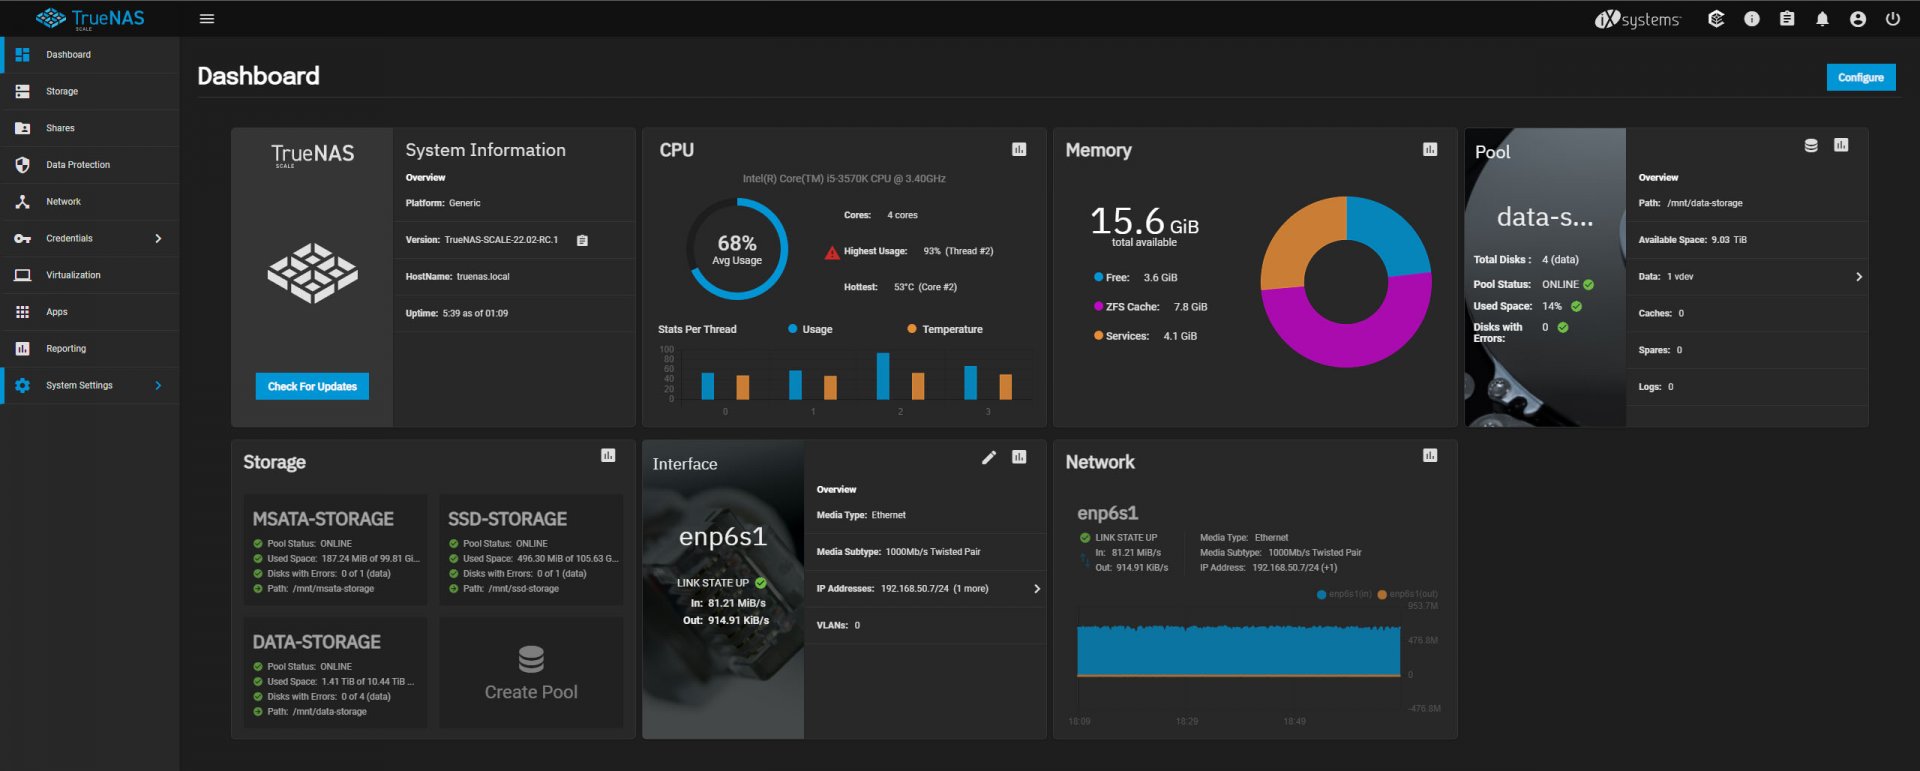The width and height of the screenshot is (1920, 771).
Task: Open Storage widget reports chart icon
Action: (x=608, y=455)
